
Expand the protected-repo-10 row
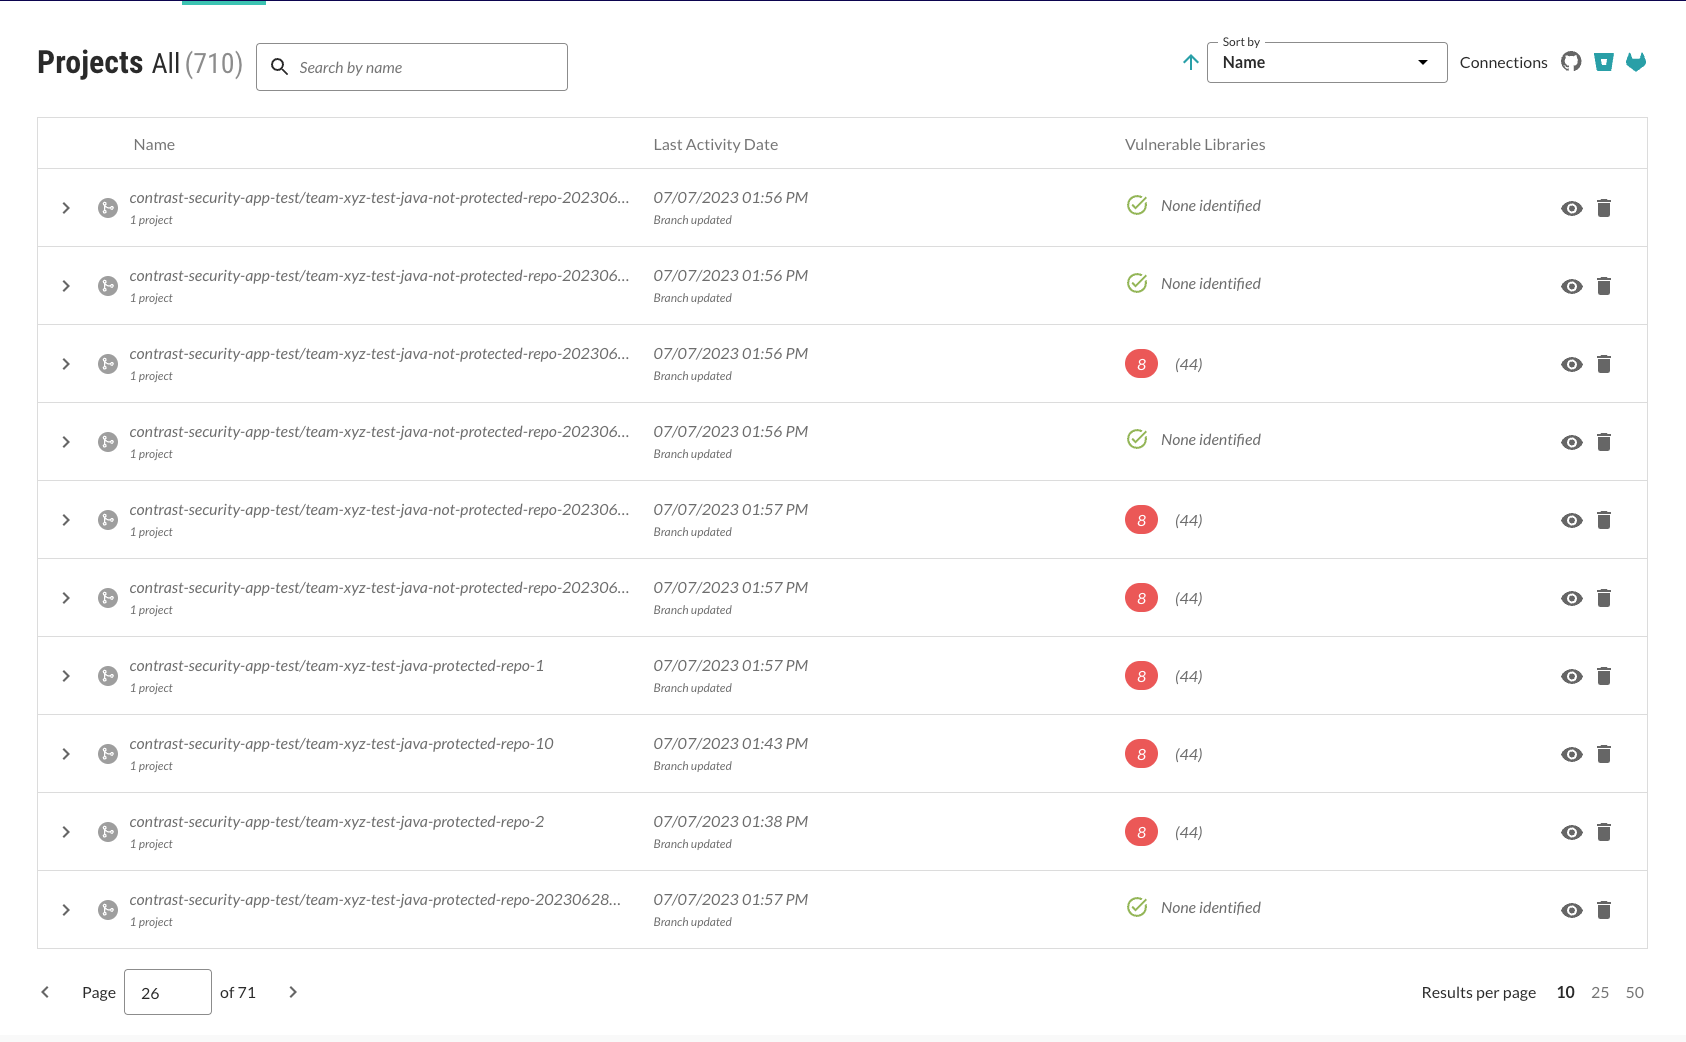(66, 754)
